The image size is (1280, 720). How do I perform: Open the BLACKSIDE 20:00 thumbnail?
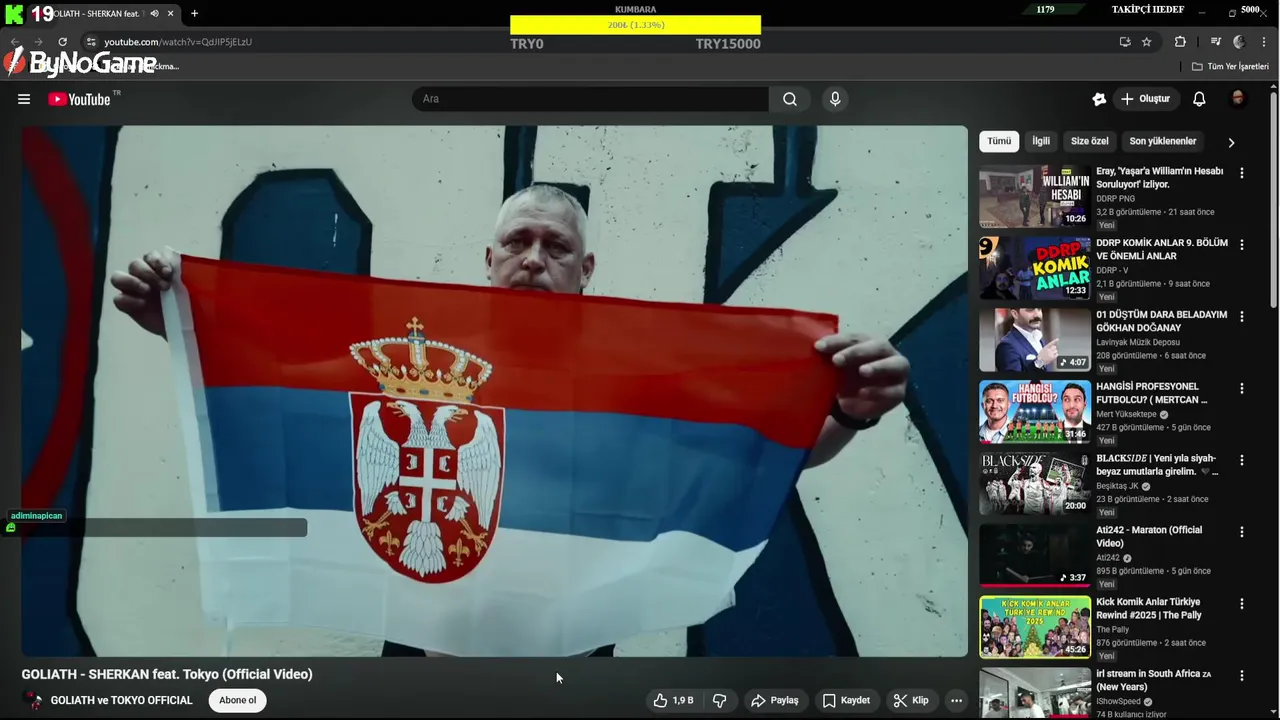point(1035,484)
